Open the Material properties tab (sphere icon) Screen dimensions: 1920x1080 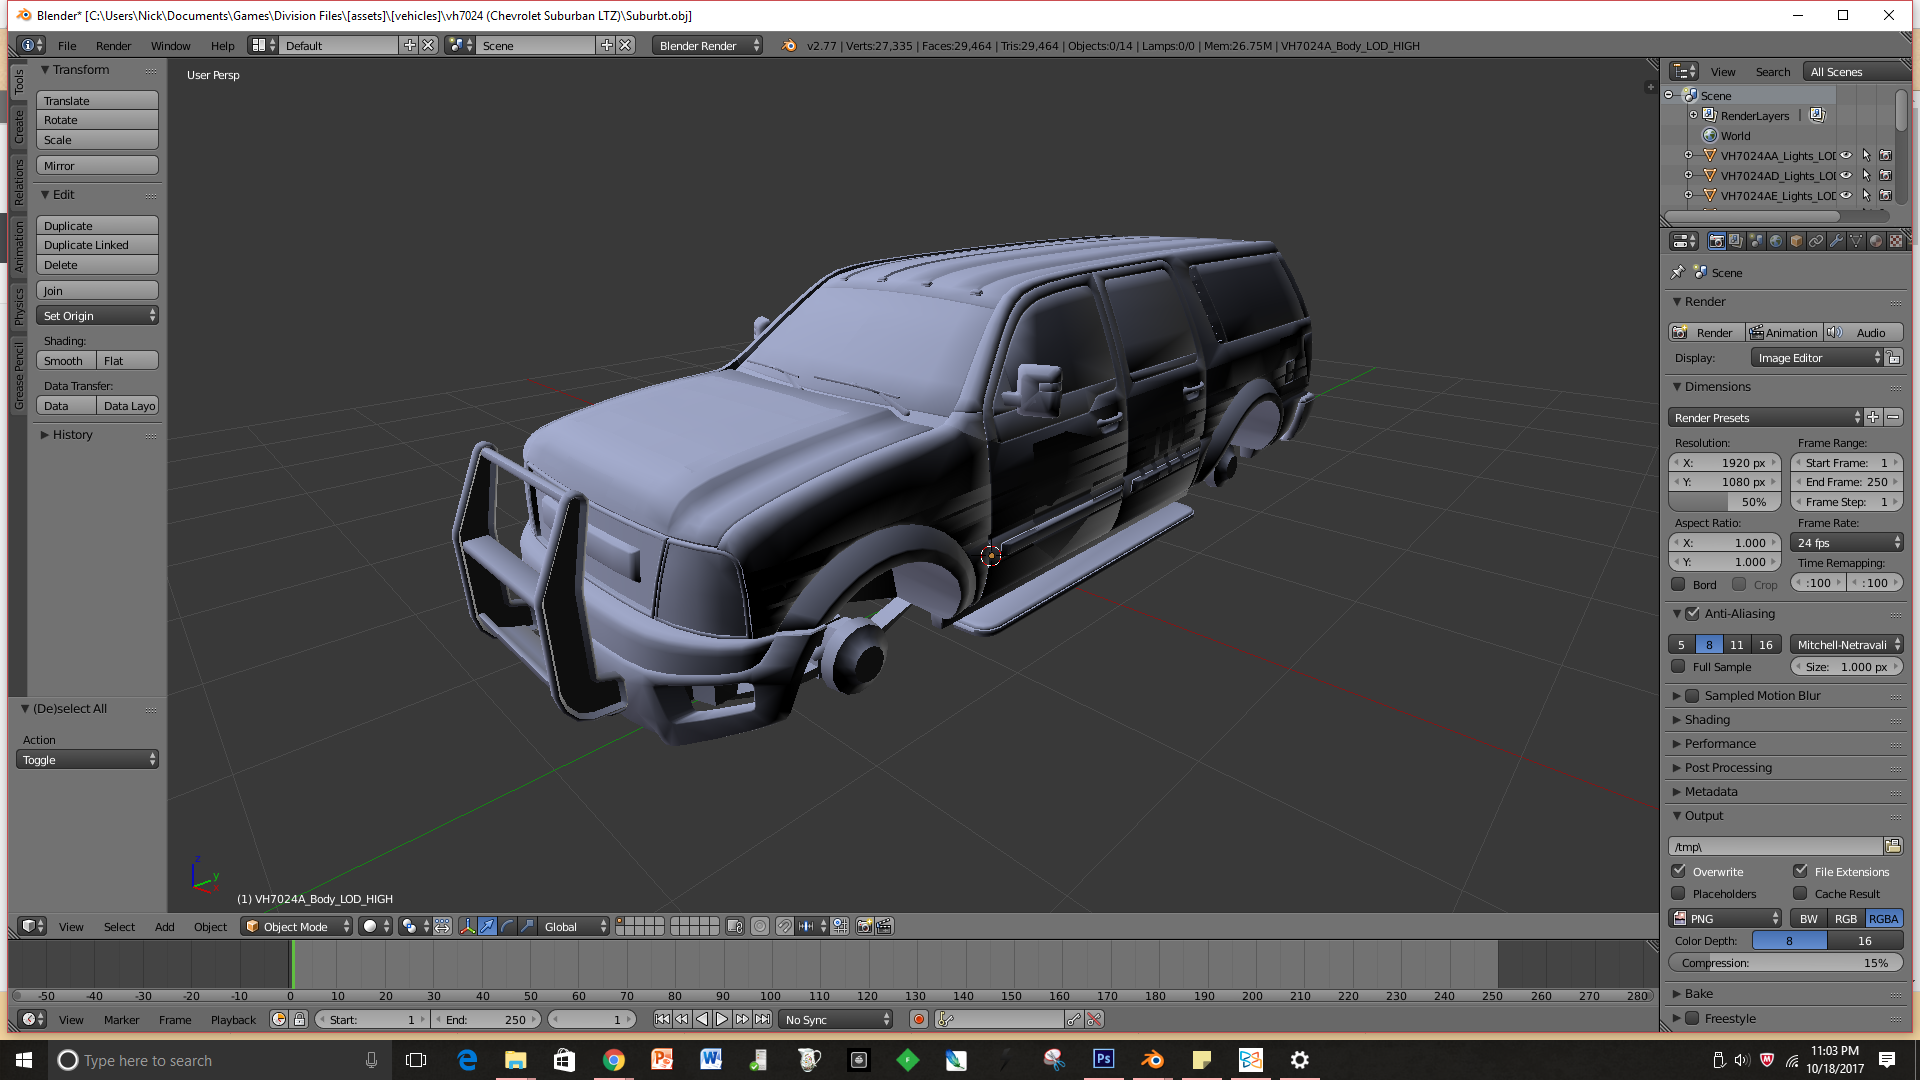click(1876, 241)
